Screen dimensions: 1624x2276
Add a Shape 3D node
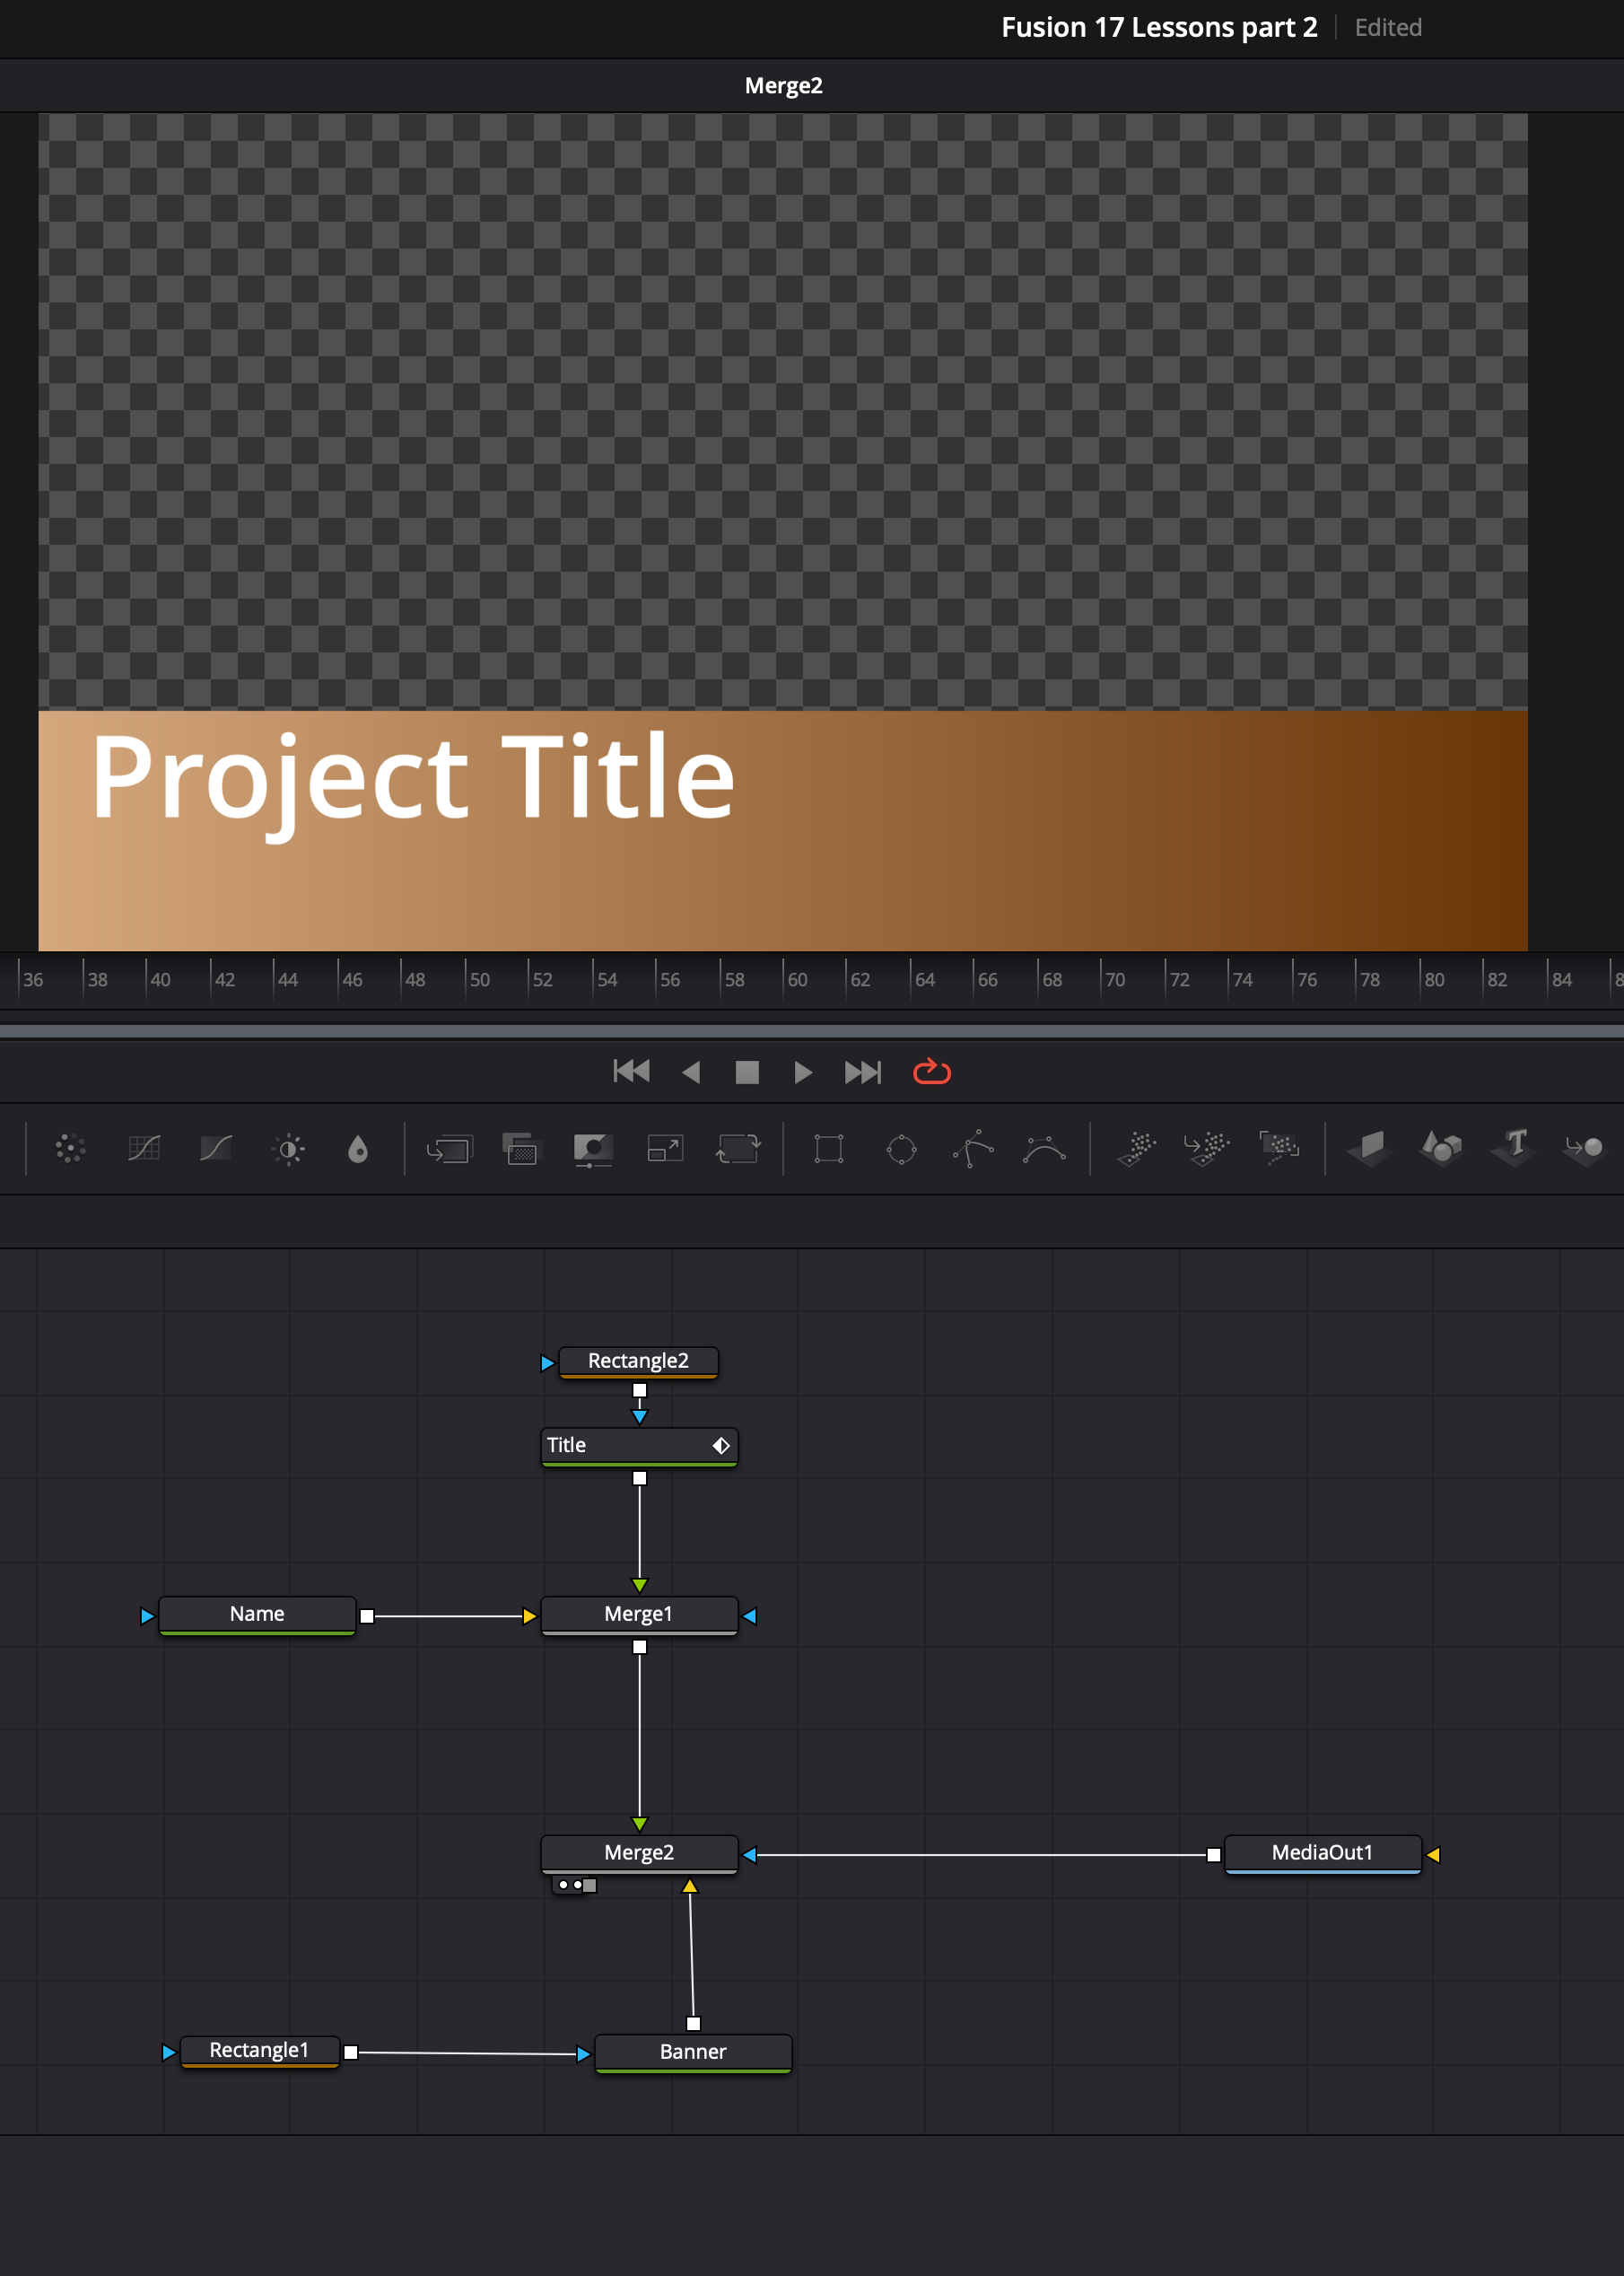pyautogui.click(x=1441, y=1148)
